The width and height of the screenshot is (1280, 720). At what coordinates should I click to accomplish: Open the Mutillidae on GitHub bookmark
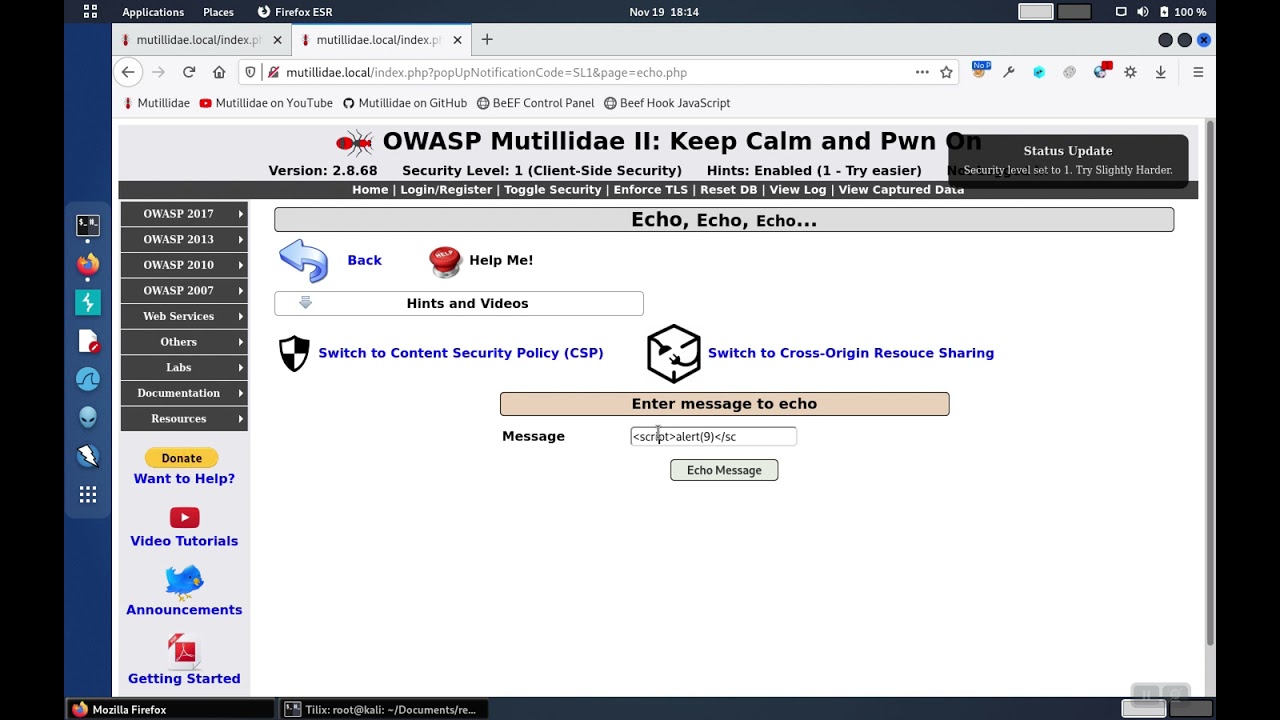point(405,103)
